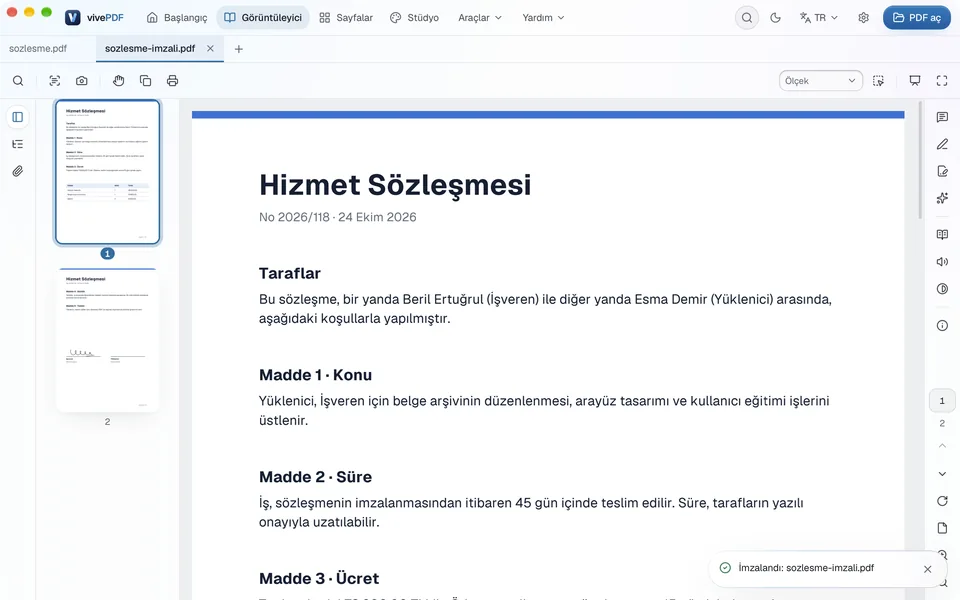The height and width of the screenshot is (600, 960).
Task: Click the Madde 2 · Süre heading
Action: 315,476
